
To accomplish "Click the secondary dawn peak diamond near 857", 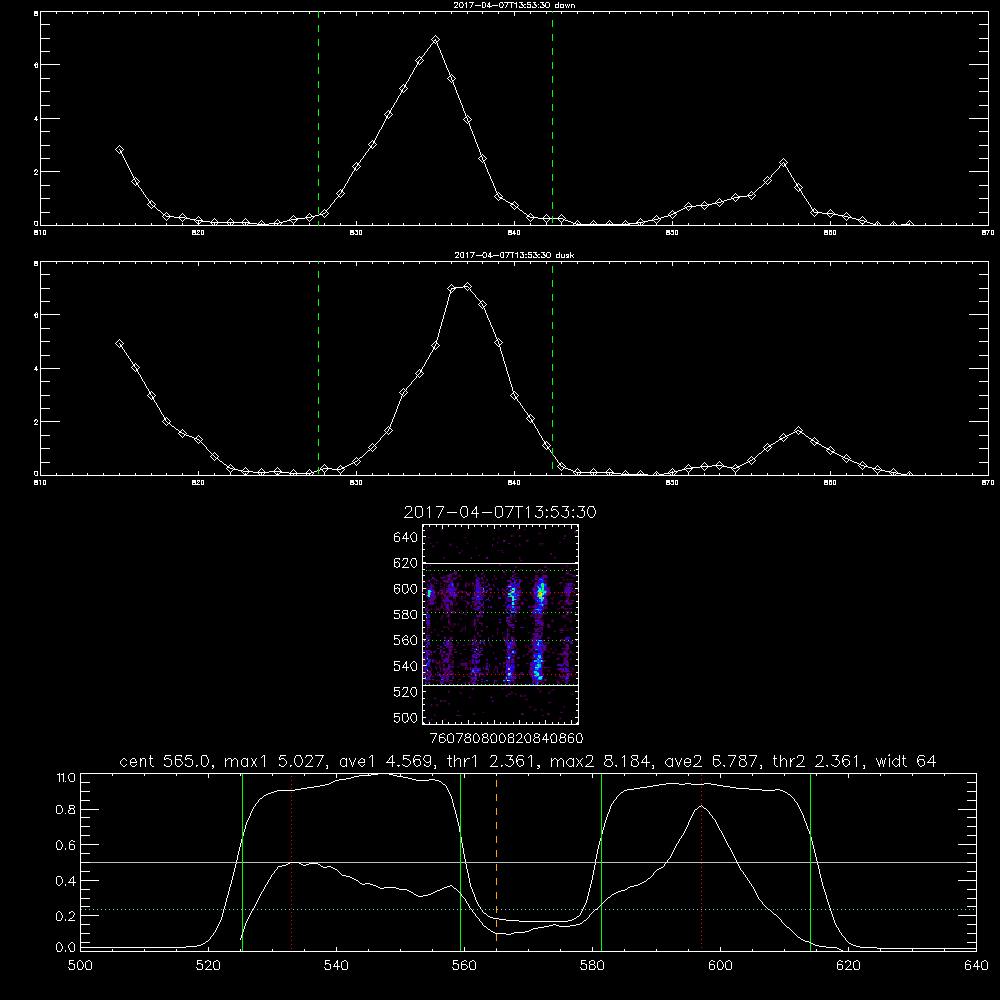I will point(784,163).
